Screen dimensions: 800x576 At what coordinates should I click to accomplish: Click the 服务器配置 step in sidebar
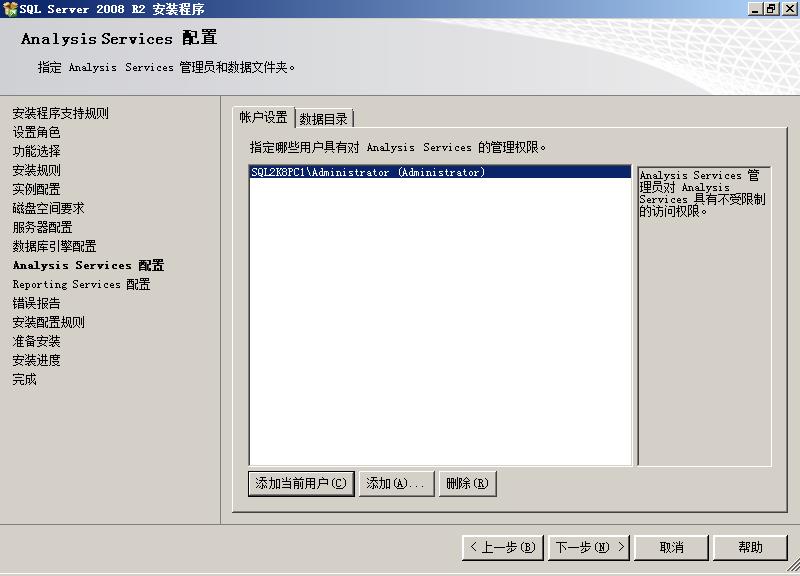pos(42,227)
